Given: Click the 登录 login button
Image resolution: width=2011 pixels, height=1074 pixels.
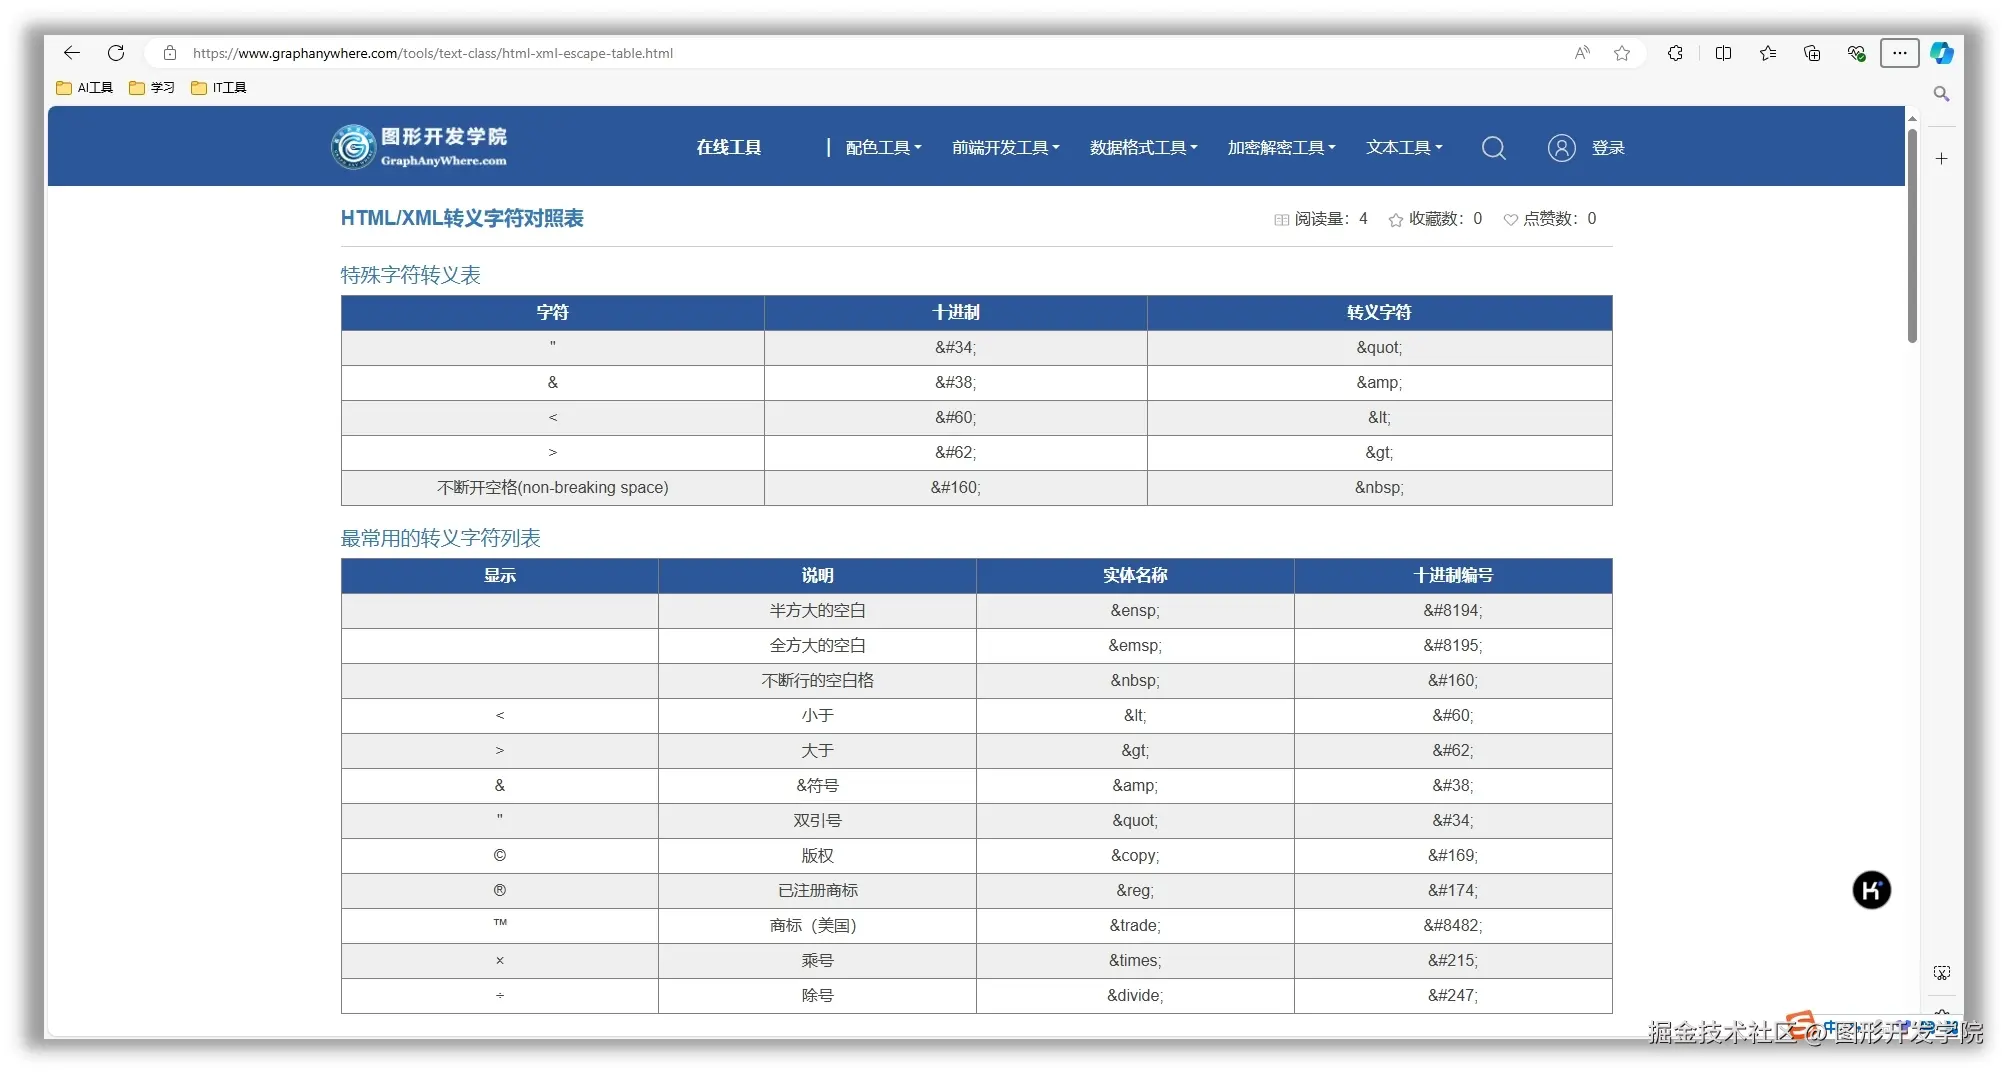Looking at the screenshot, I should (1608, 147).
